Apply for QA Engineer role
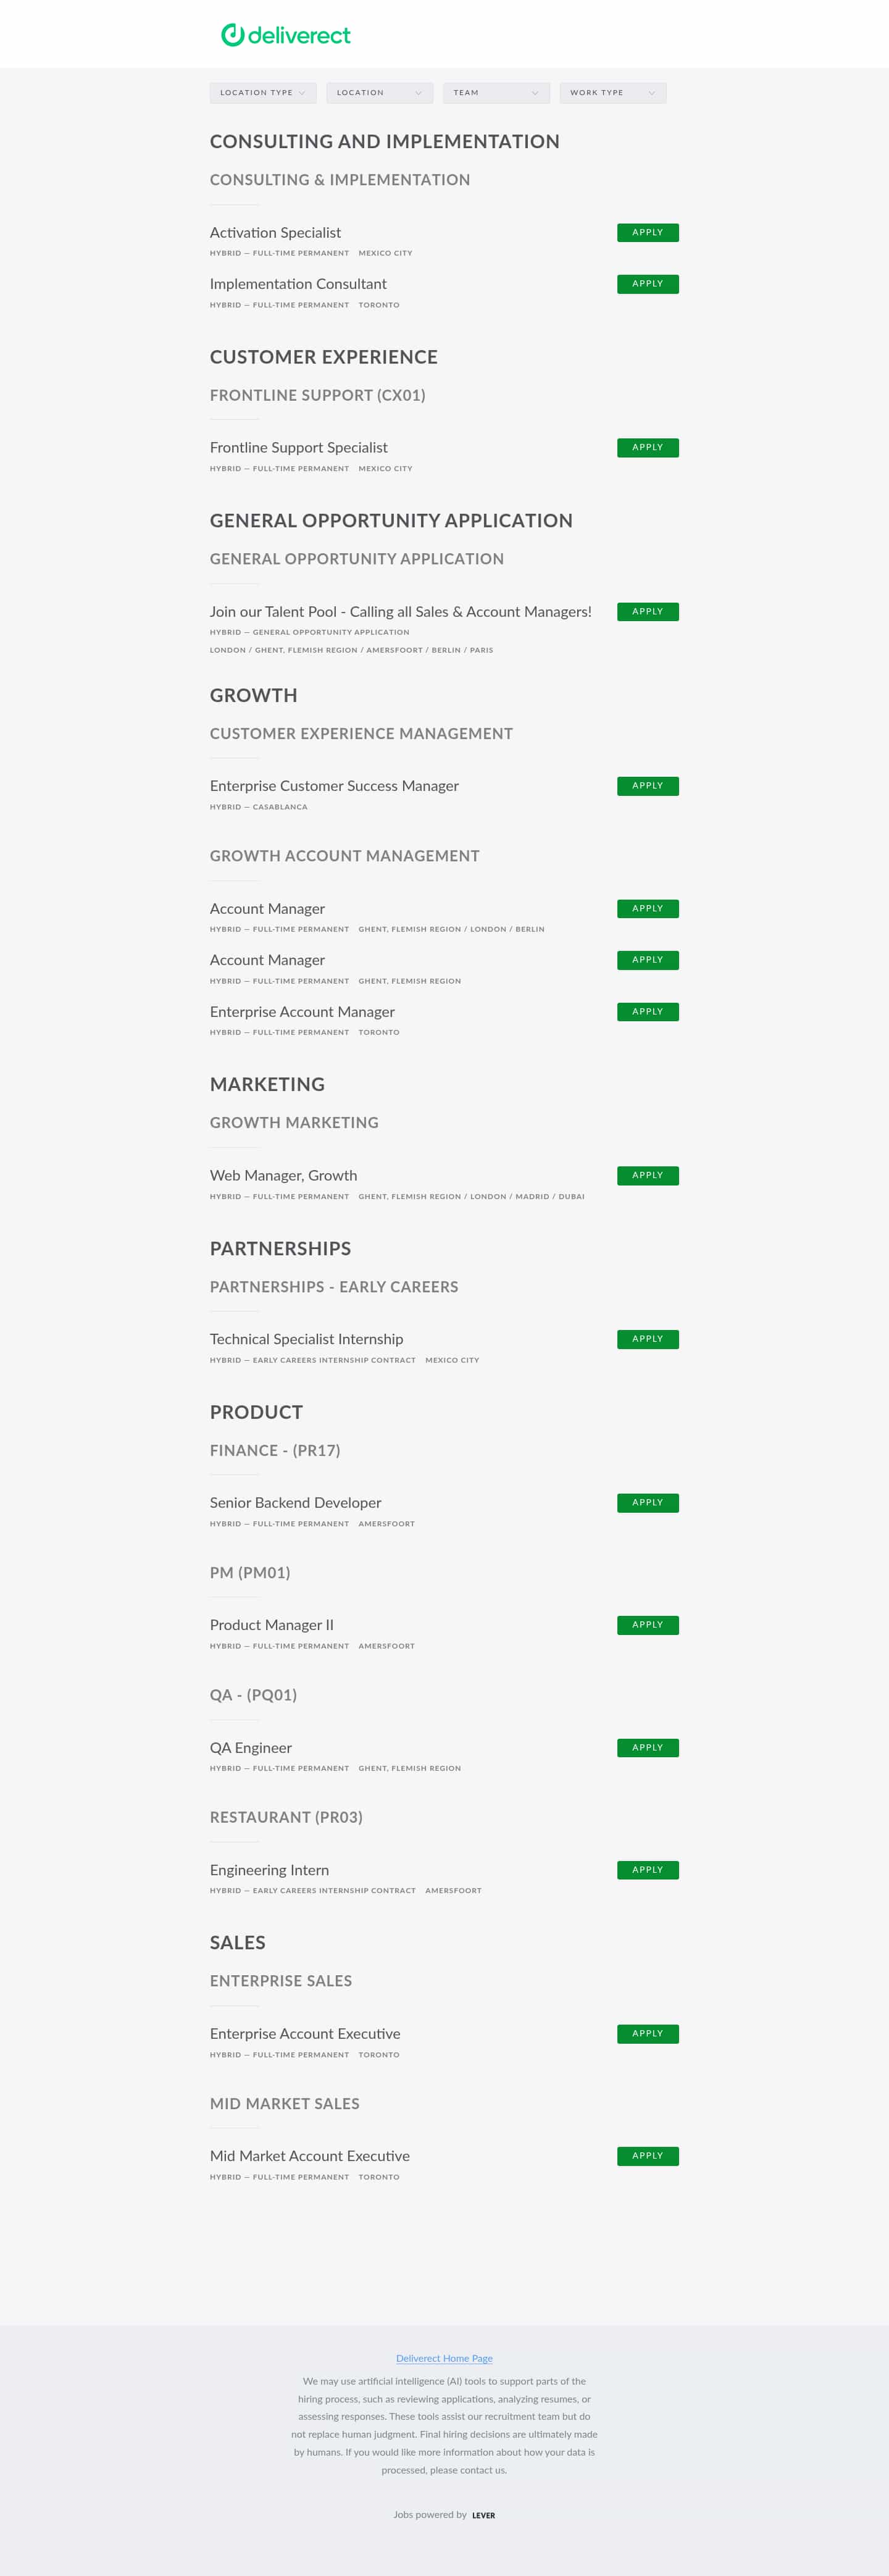 pos(647,1747)
